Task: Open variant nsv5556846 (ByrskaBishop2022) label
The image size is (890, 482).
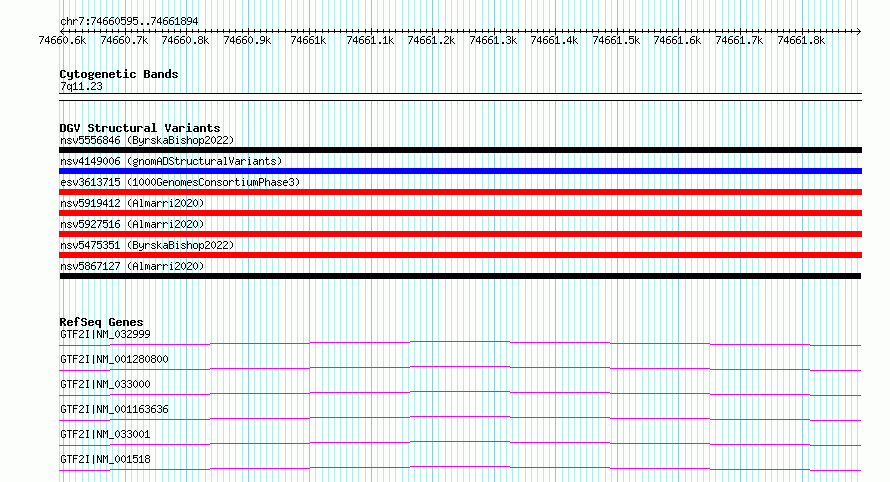Action: (147, 140)
